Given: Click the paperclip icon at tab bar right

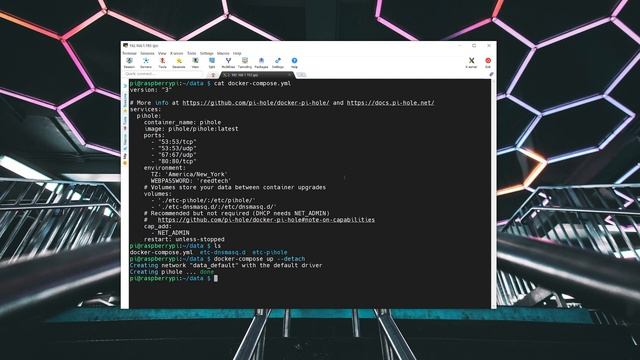Looking at the screenshot, I should click(491, 75).
